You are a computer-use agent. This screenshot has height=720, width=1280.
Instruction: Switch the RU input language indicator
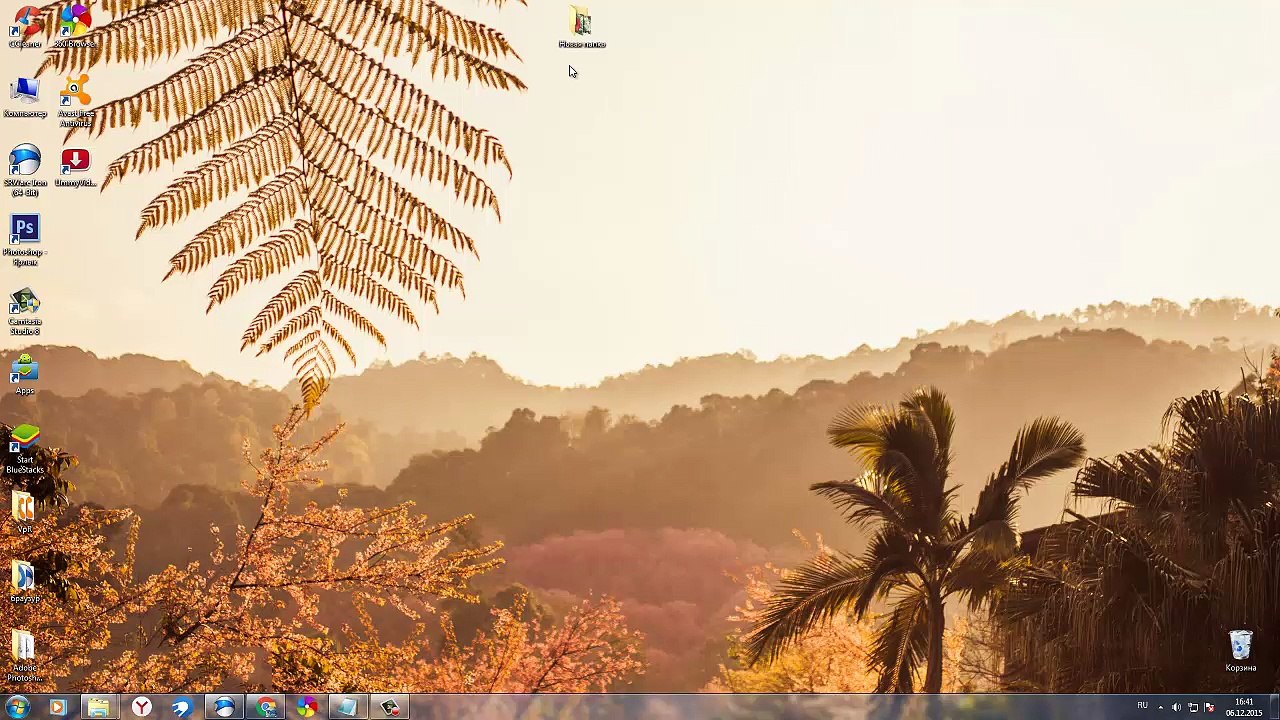click(1142, 707)
